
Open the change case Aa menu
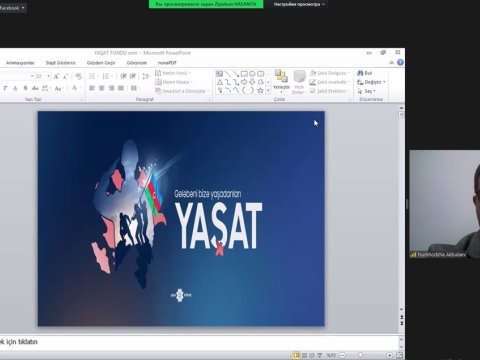click(x=59, y=88)
